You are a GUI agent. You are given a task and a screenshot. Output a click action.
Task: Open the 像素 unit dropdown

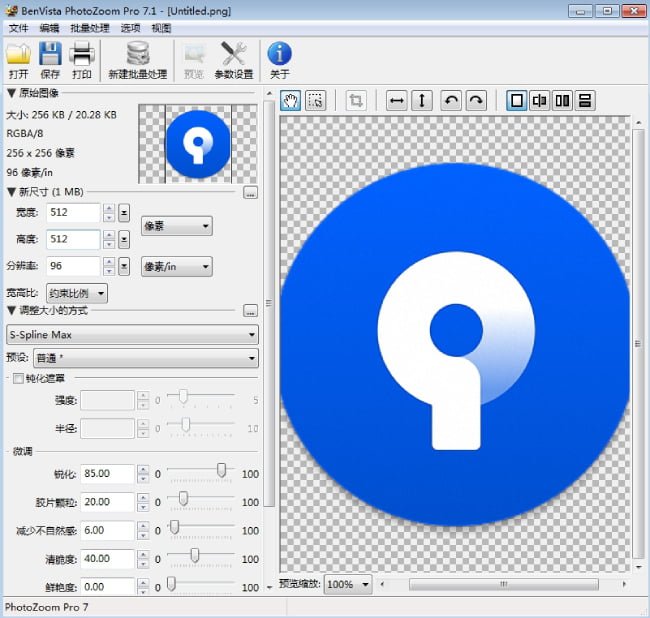tap(177, 226)
